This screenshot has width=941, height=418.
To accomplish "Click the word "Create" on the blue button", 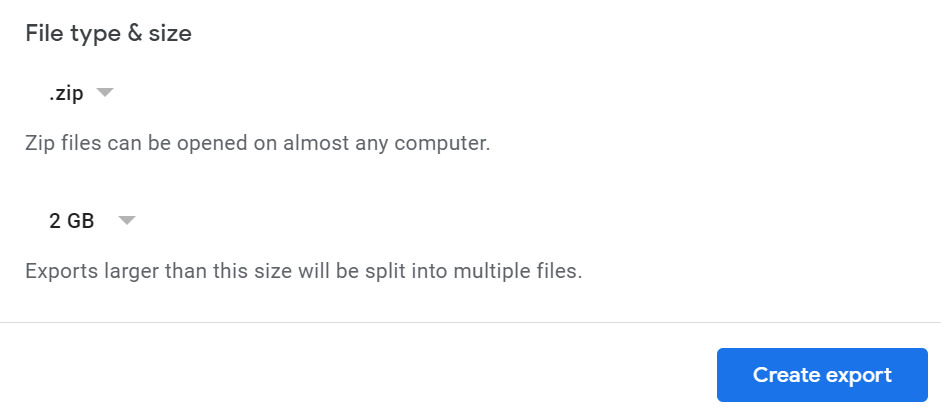I will point(787,375).
